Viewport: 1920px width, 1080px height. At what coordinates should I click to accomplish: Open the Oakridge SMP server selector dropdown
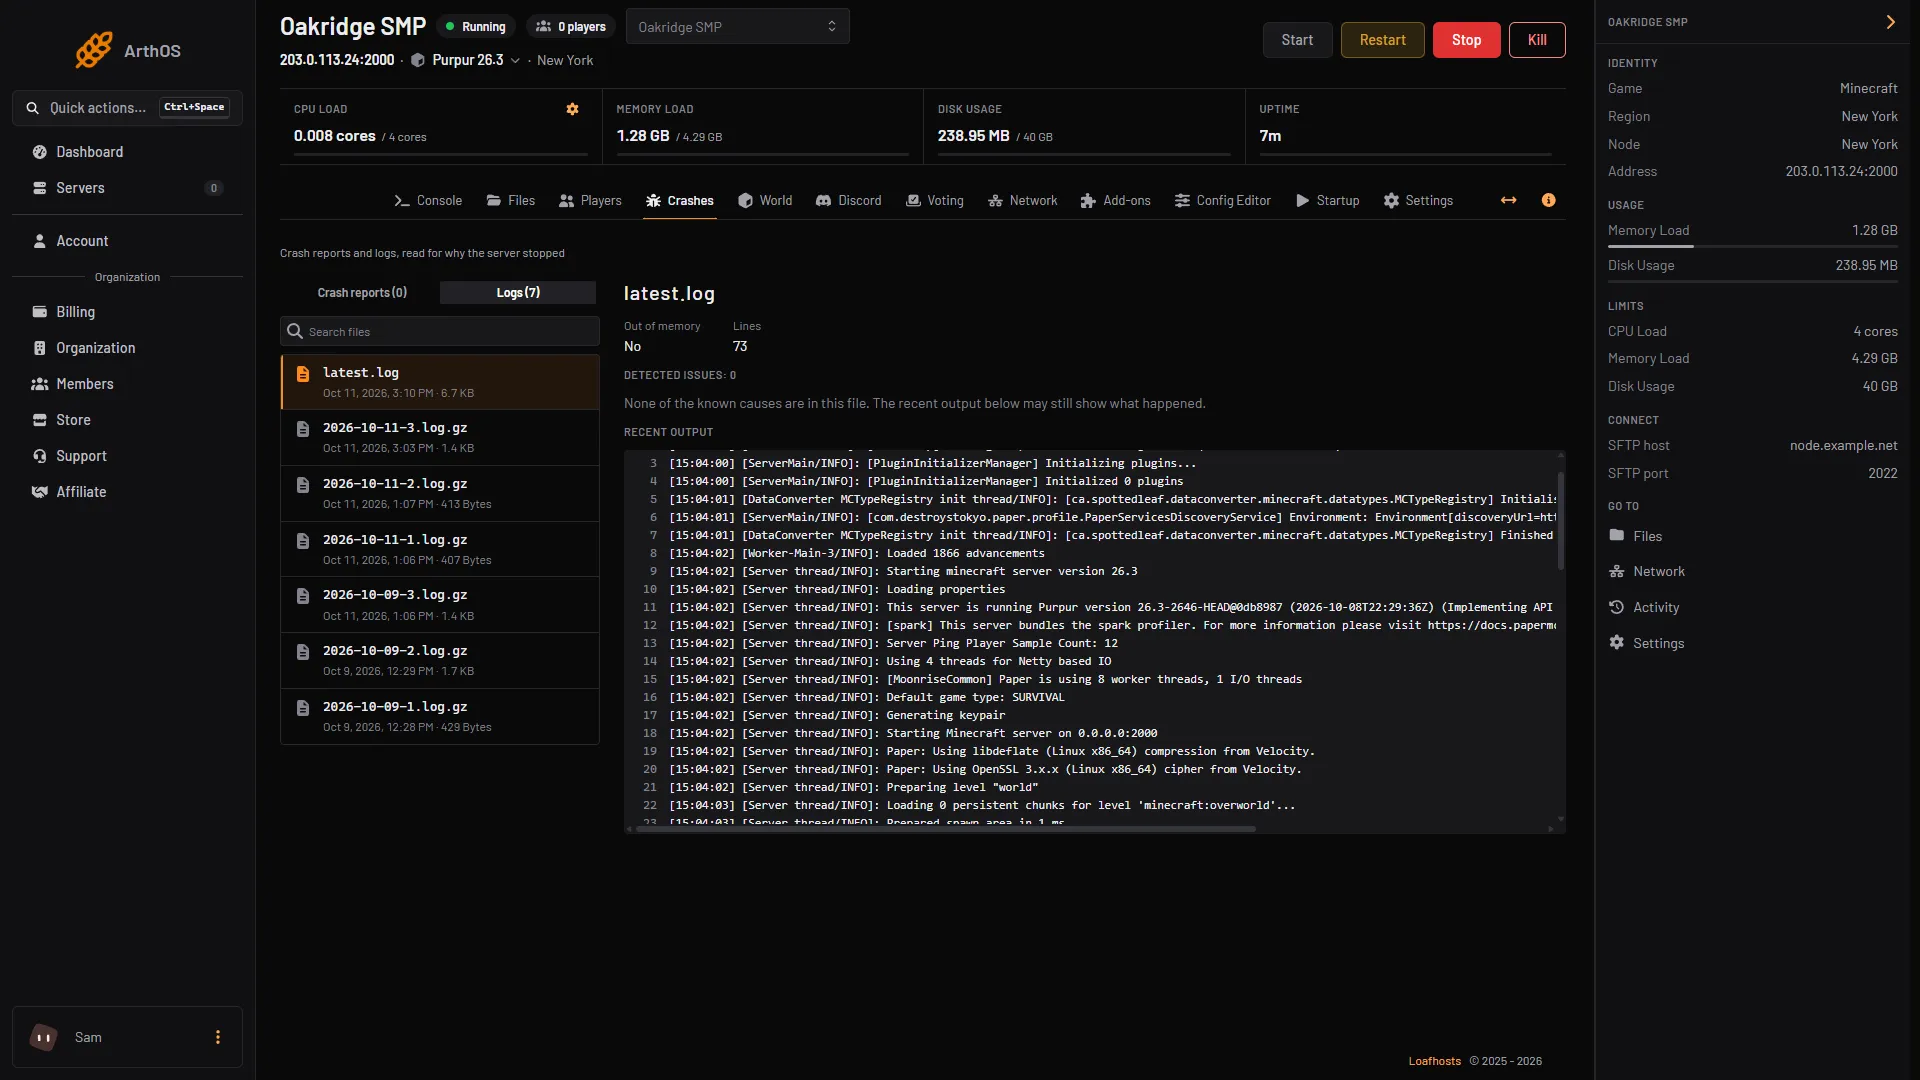(737, 26)
